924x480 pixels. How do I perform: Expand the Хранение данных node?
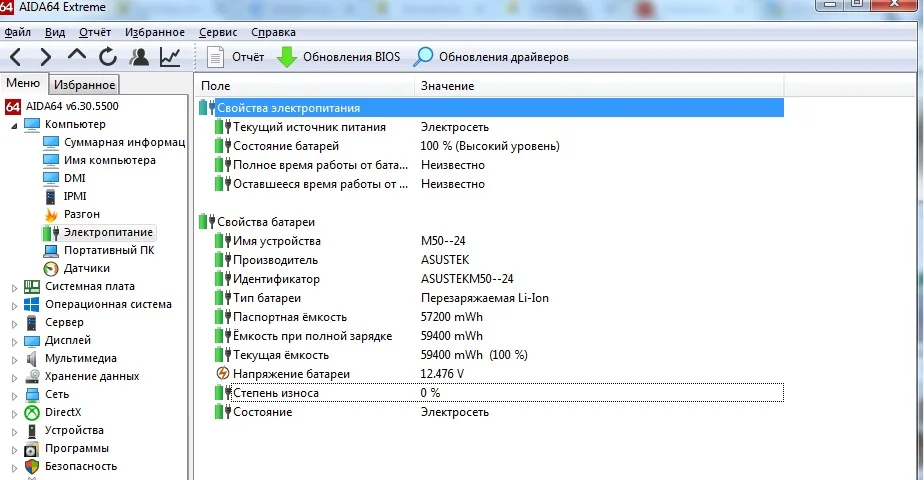tap(15, 378)
